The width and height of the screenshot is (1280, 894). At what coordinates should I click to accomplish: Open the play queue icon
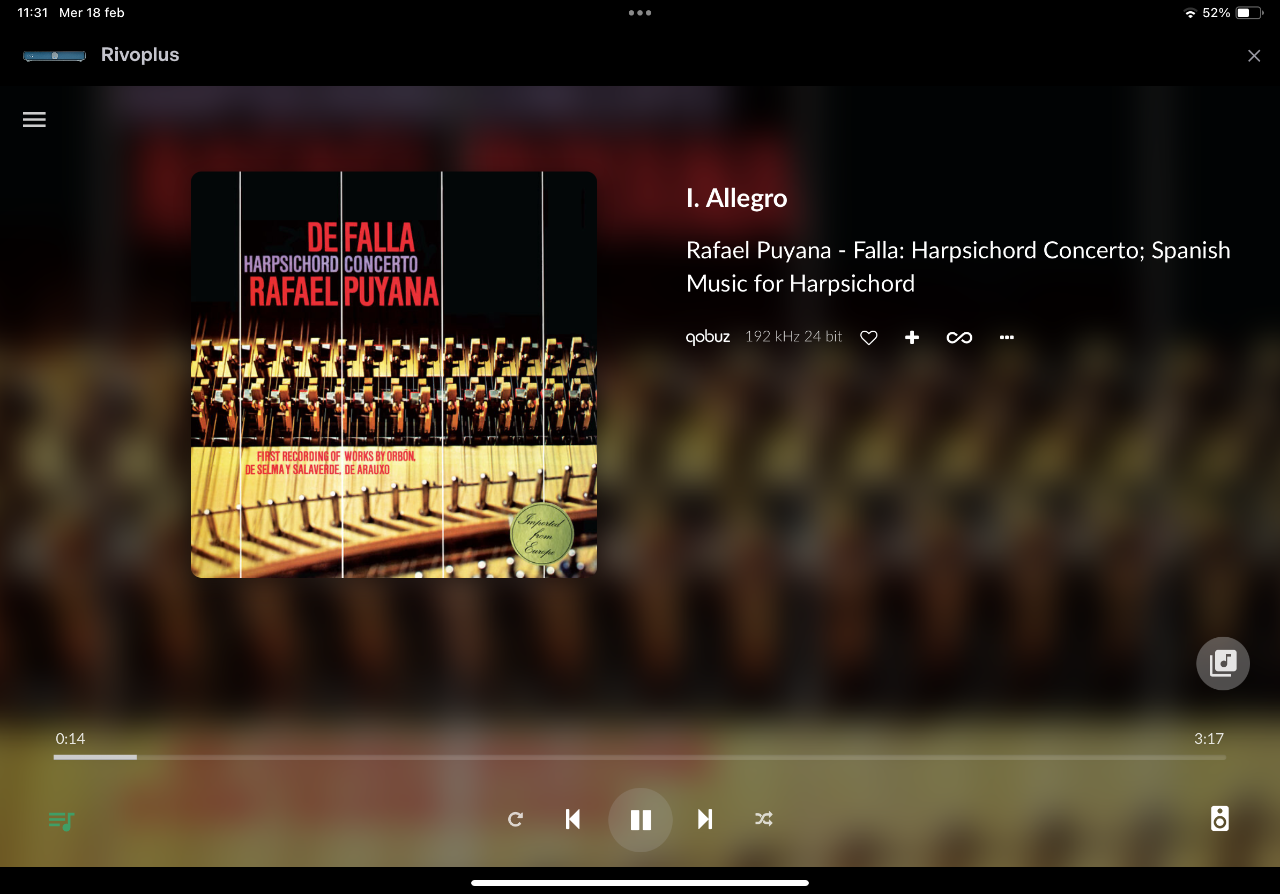click(x=62, y=821)
